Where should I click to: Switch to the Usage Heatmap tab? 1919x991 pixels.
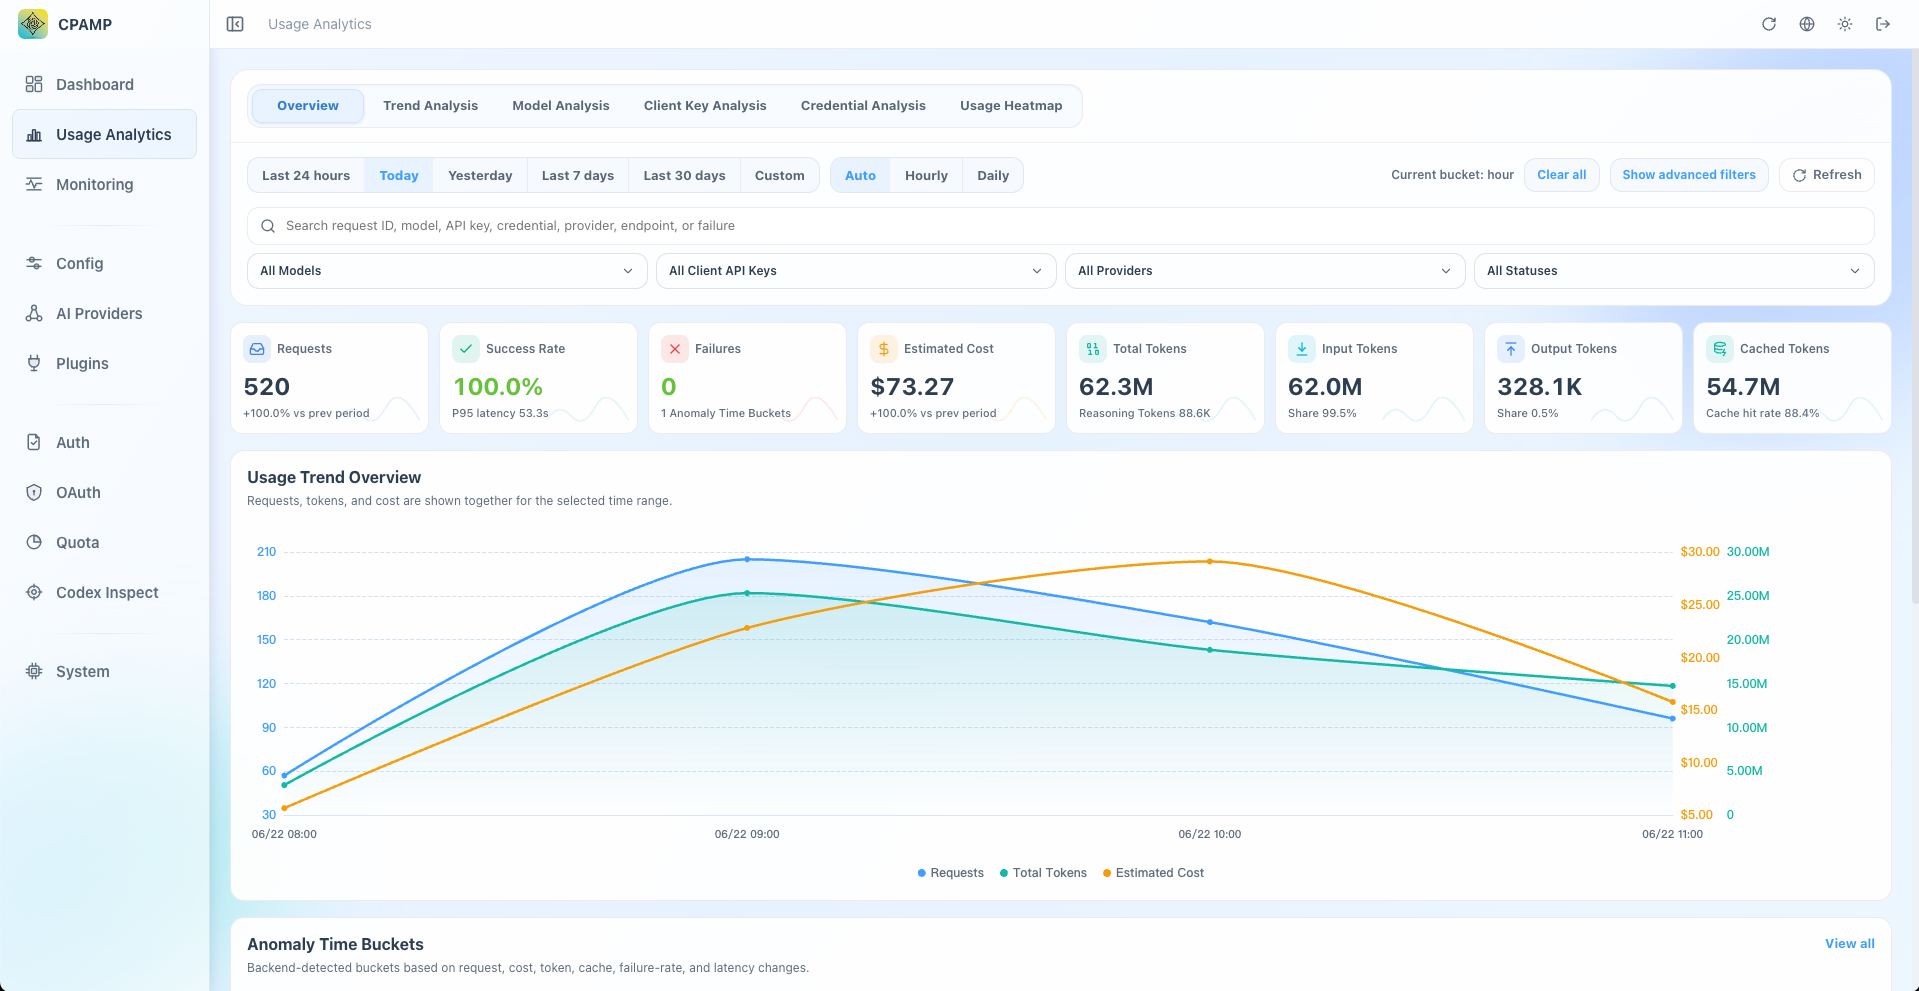1011,106
